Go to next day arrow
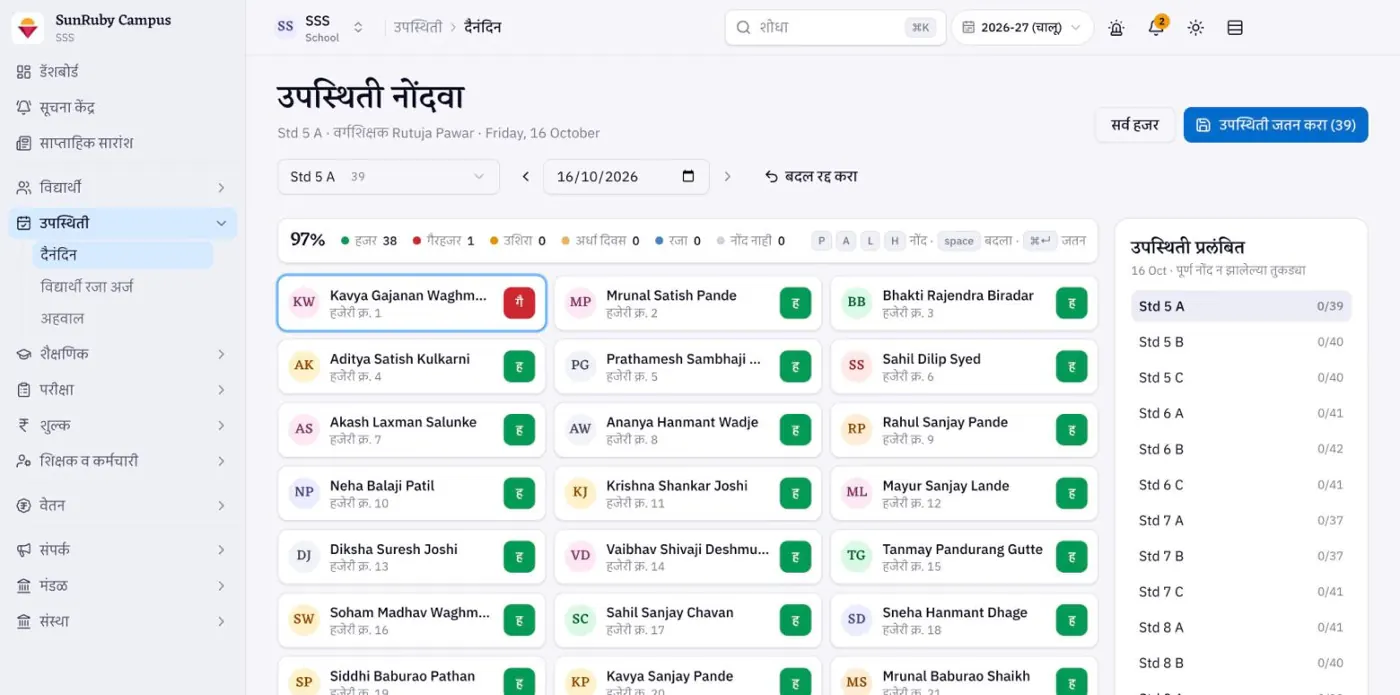 point(727,177)
